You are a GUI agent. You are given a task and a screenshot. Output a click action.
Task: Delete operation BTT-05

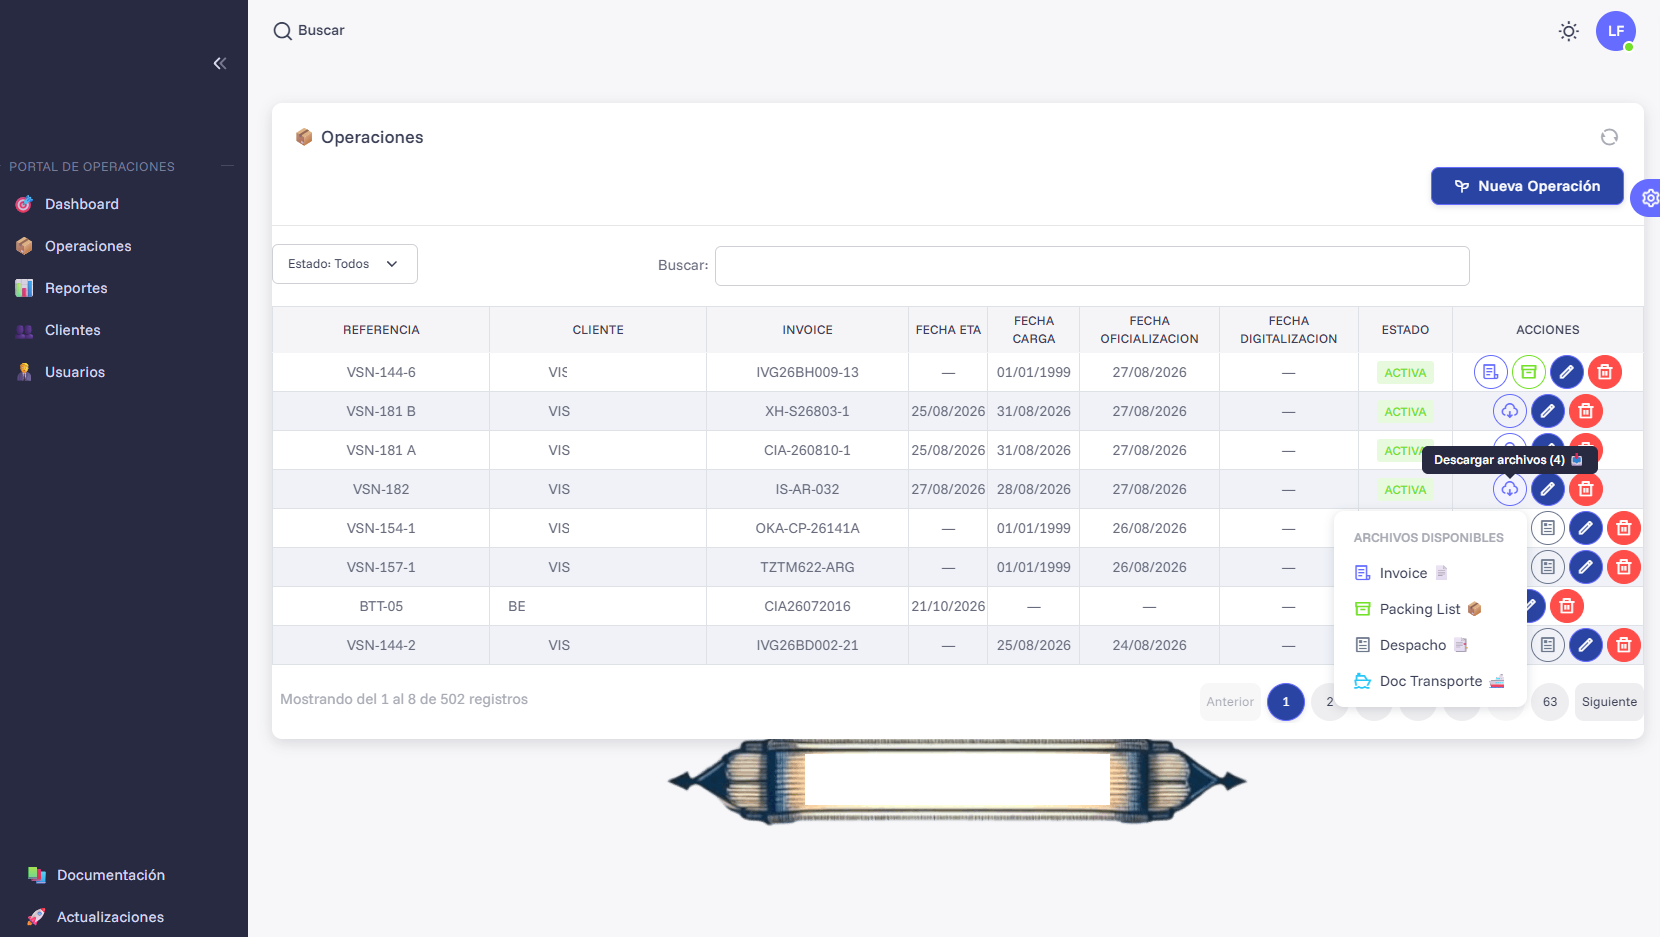(1567, 606)
